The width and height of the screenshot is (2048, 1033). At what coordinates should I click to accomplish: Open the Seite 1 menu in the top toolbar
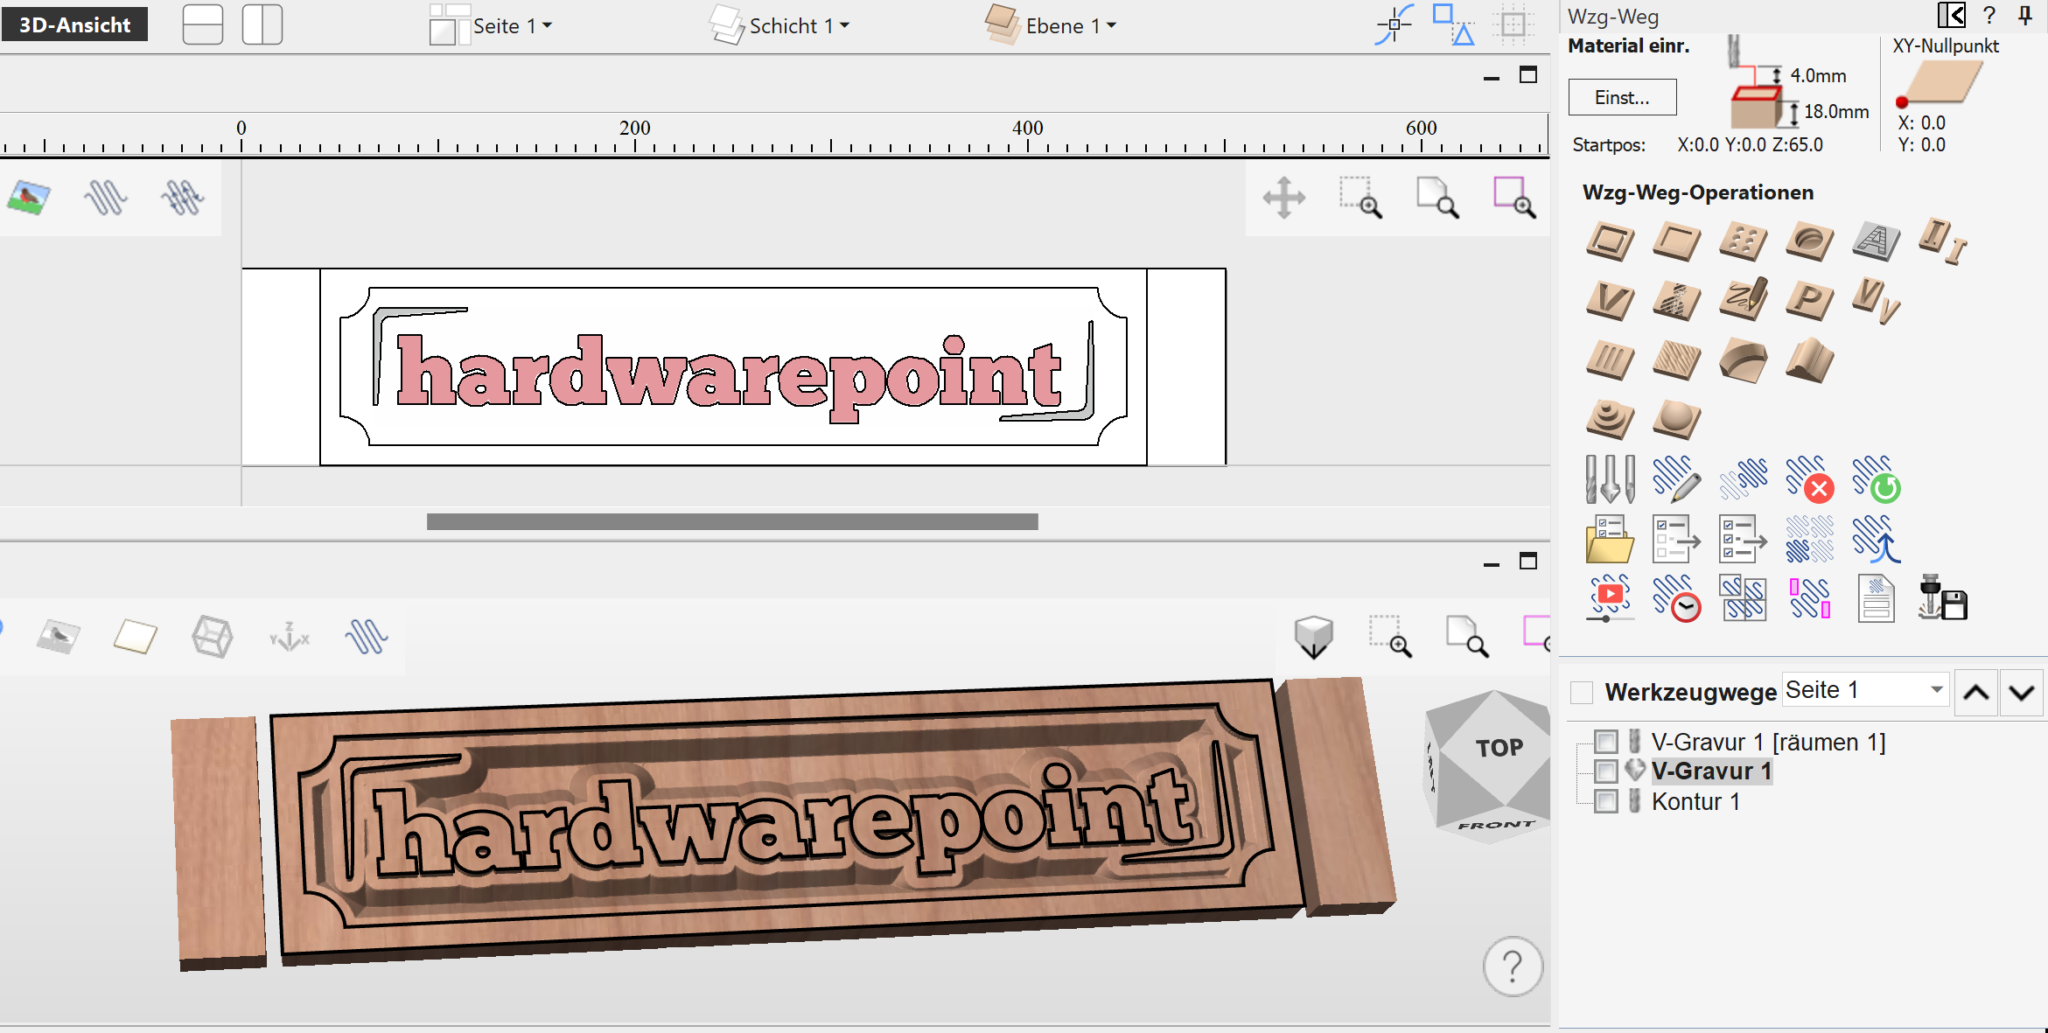tap(509, 25)
